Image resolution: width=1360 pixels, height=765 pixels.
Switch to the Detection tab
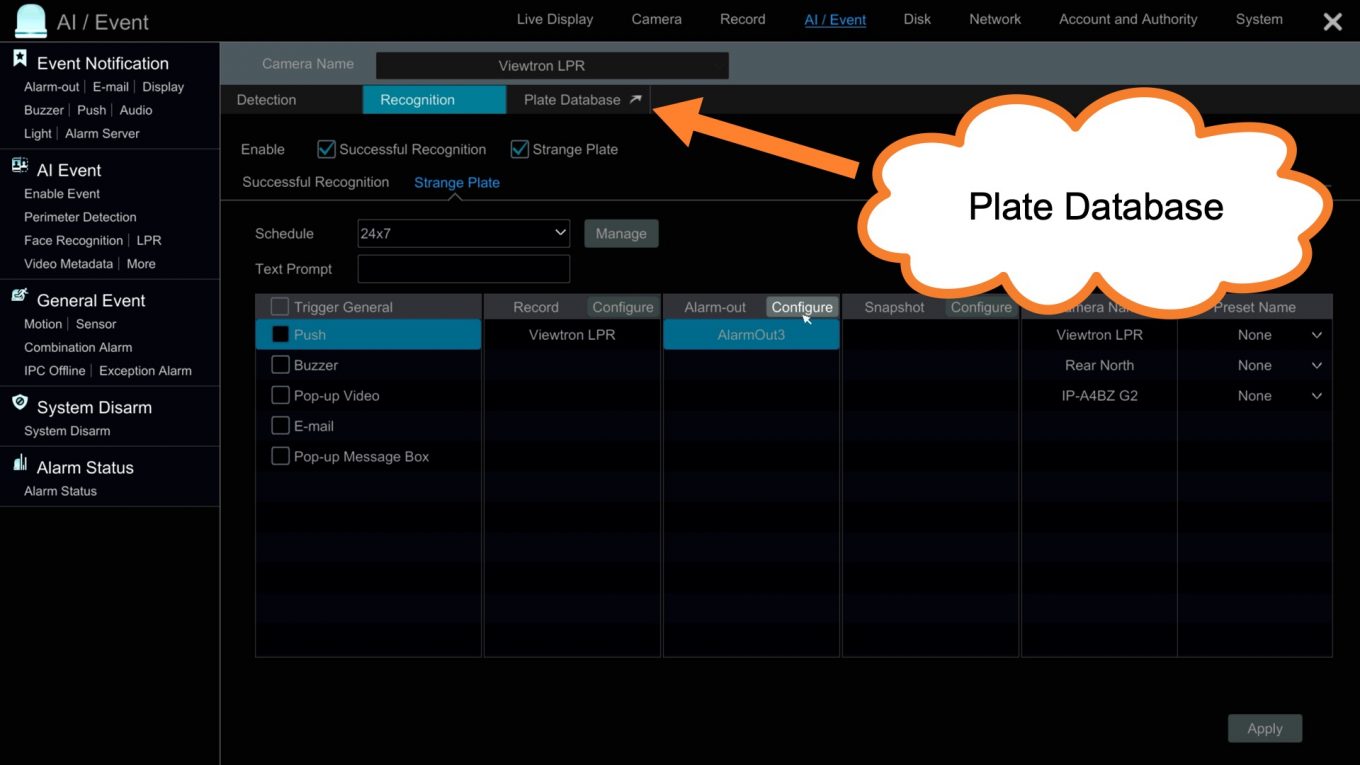coord(266,100)
